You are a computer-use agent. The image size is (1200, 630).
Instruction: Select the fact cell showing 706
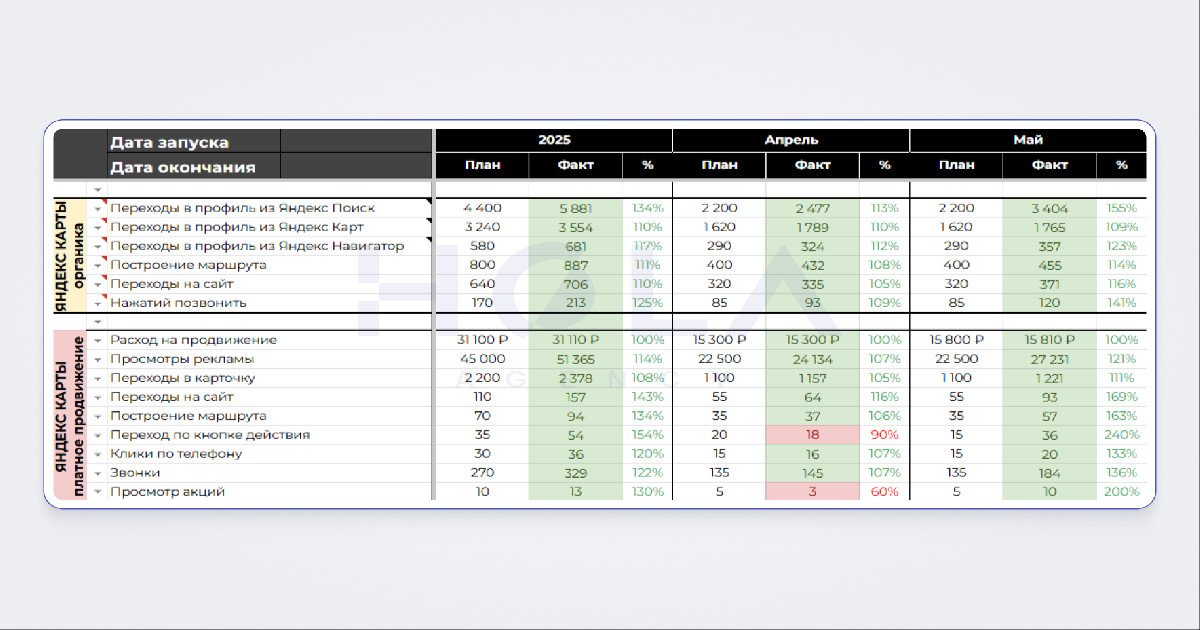click(576, 284)
